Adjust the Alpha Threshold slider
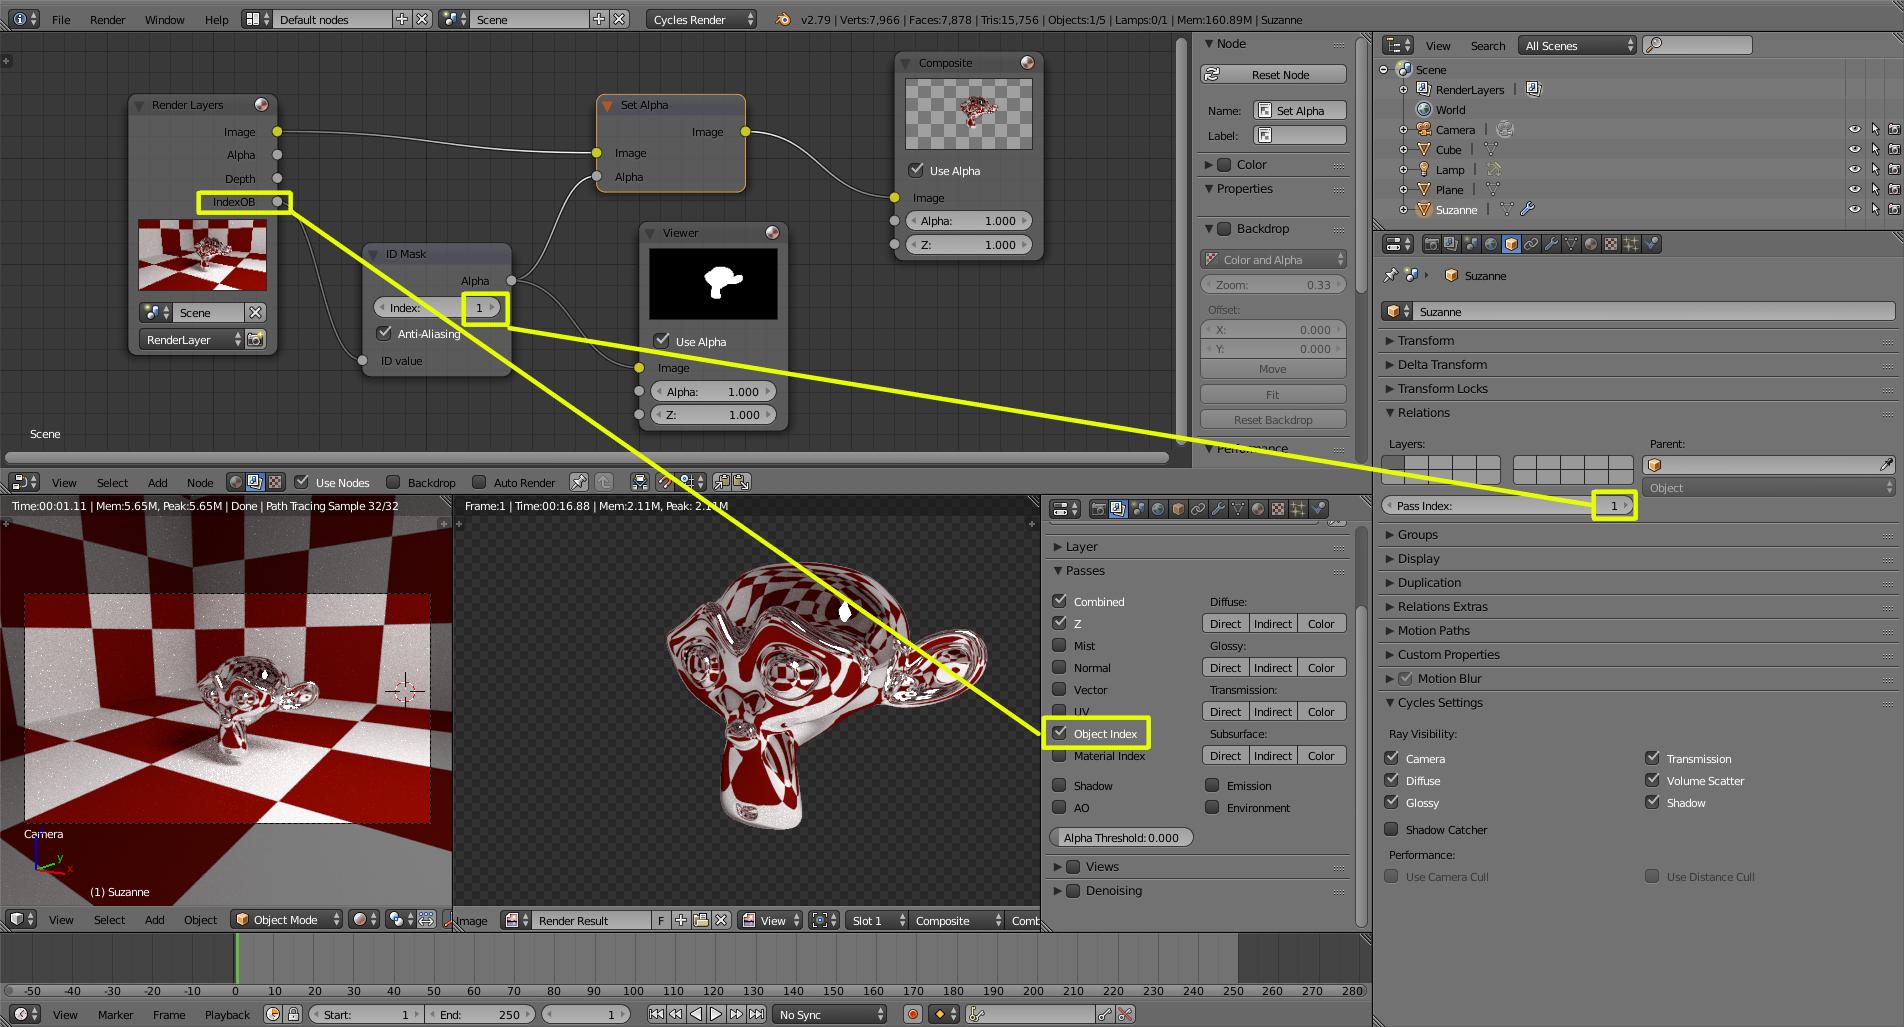This screenshot has height=1027, width=1904. click(1121, 837)
